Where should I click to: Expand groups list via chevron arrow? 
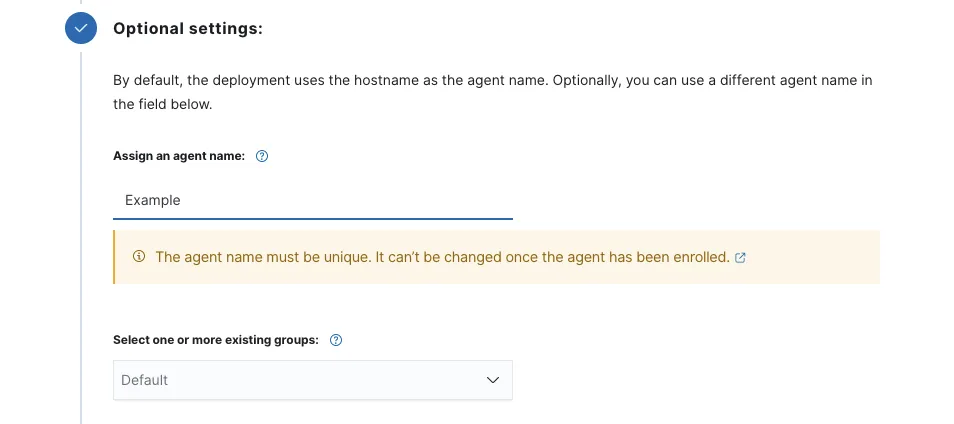point(492,380)
